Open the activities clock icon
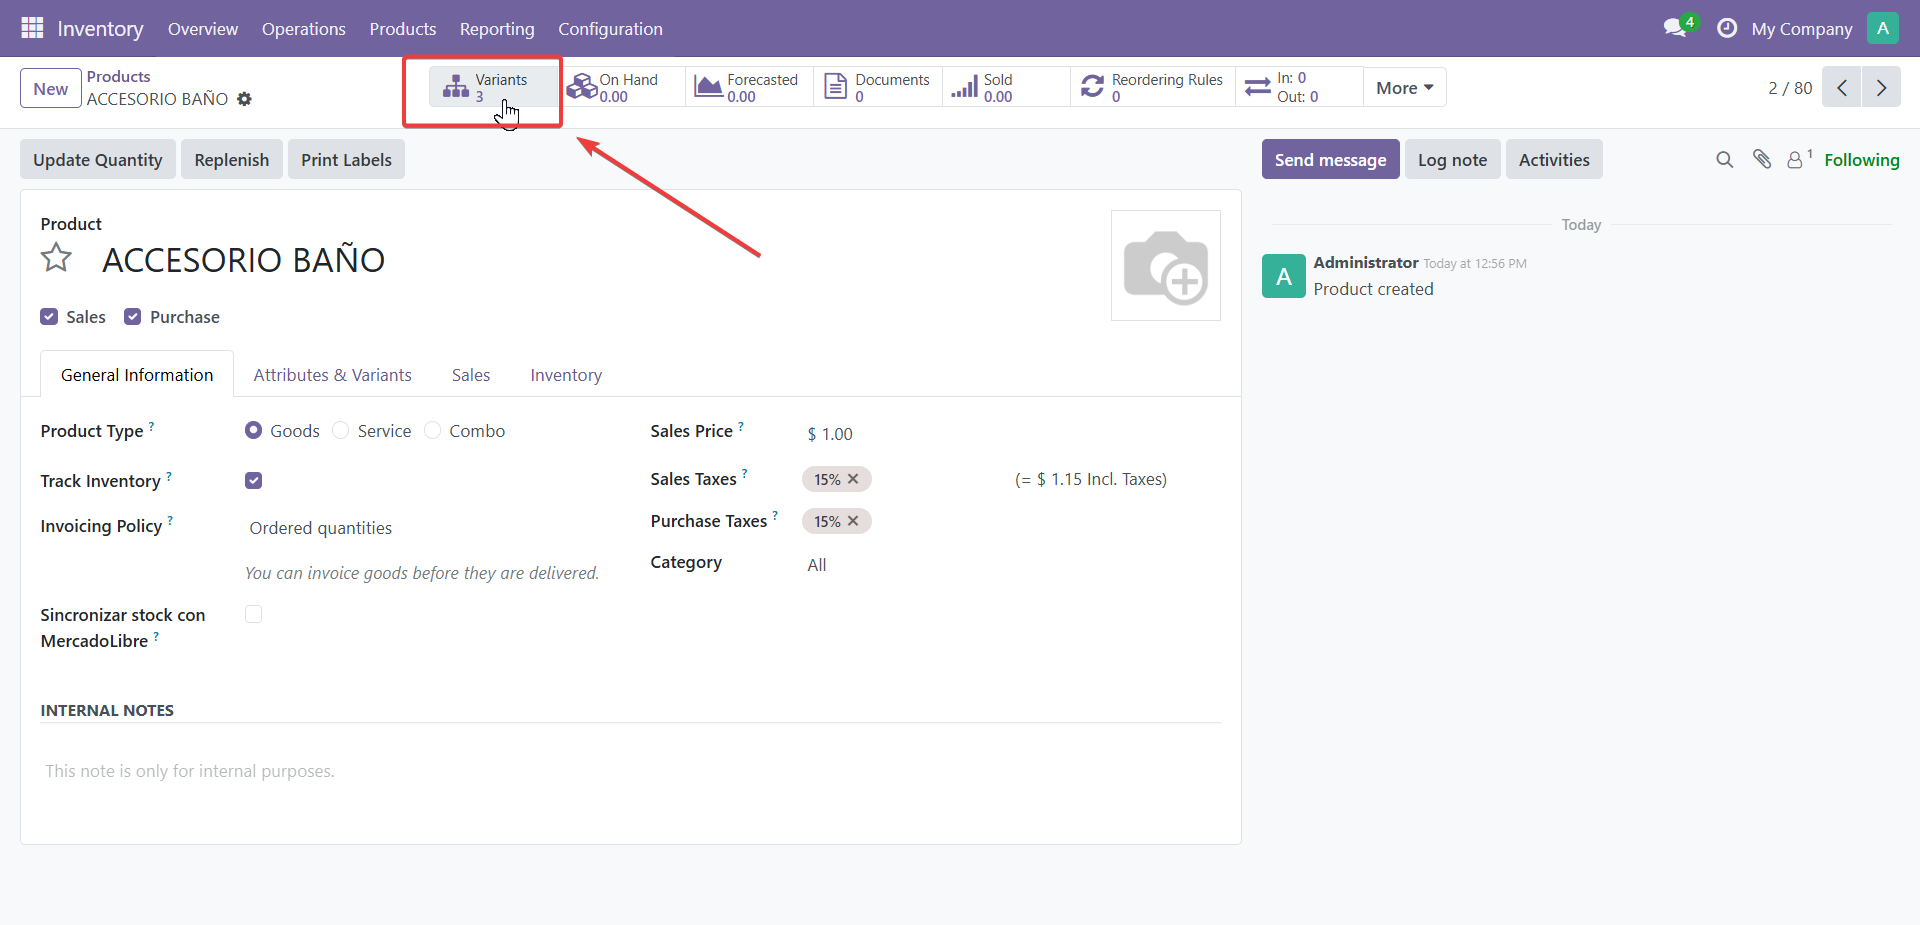Screen dimensions: 1920x925 (x=1727, y=28)
